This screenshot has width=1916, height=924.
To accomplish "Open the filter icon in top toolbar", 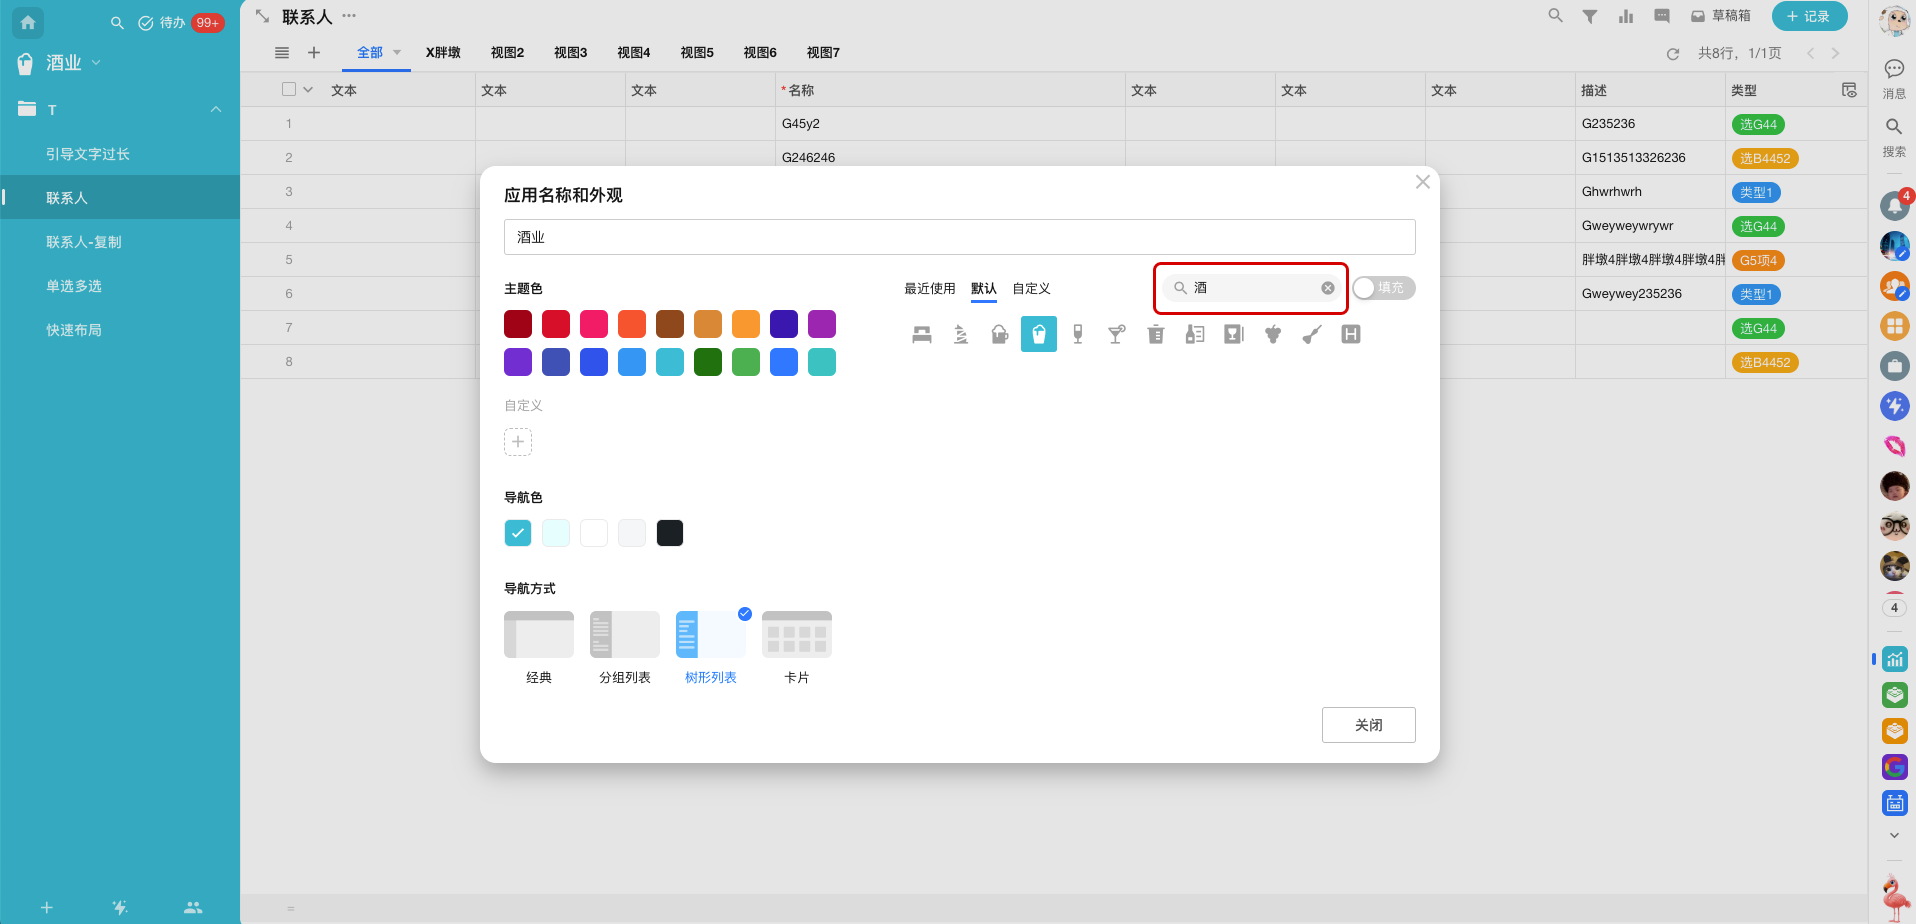I will click(x=1589, y=16).
